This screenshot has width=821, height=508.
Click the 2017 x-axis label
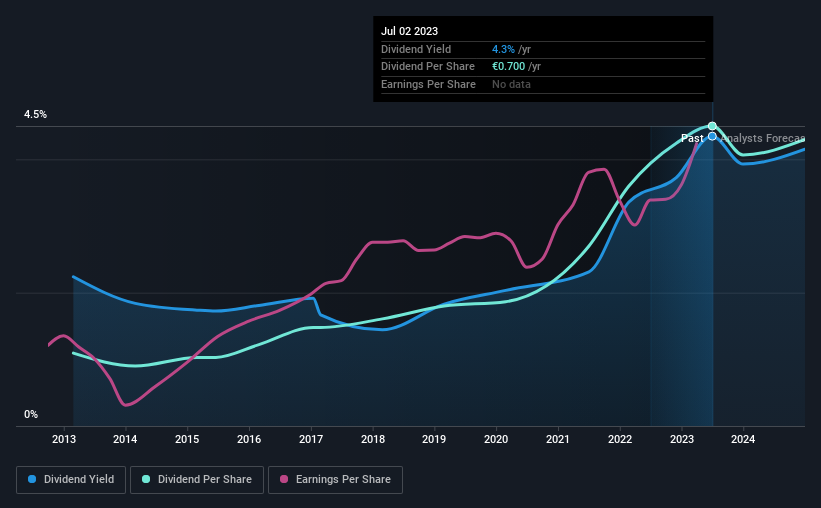[311, 439]
